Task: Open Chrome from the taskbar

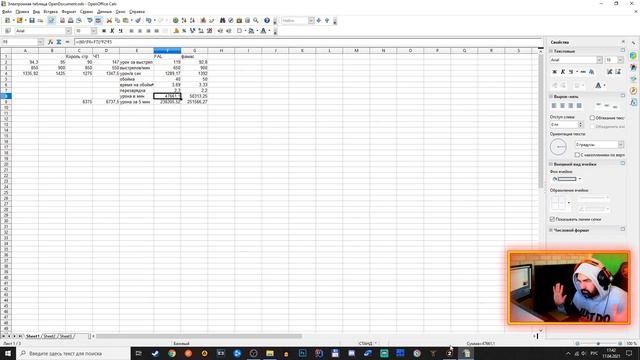Action: (172, 353)
